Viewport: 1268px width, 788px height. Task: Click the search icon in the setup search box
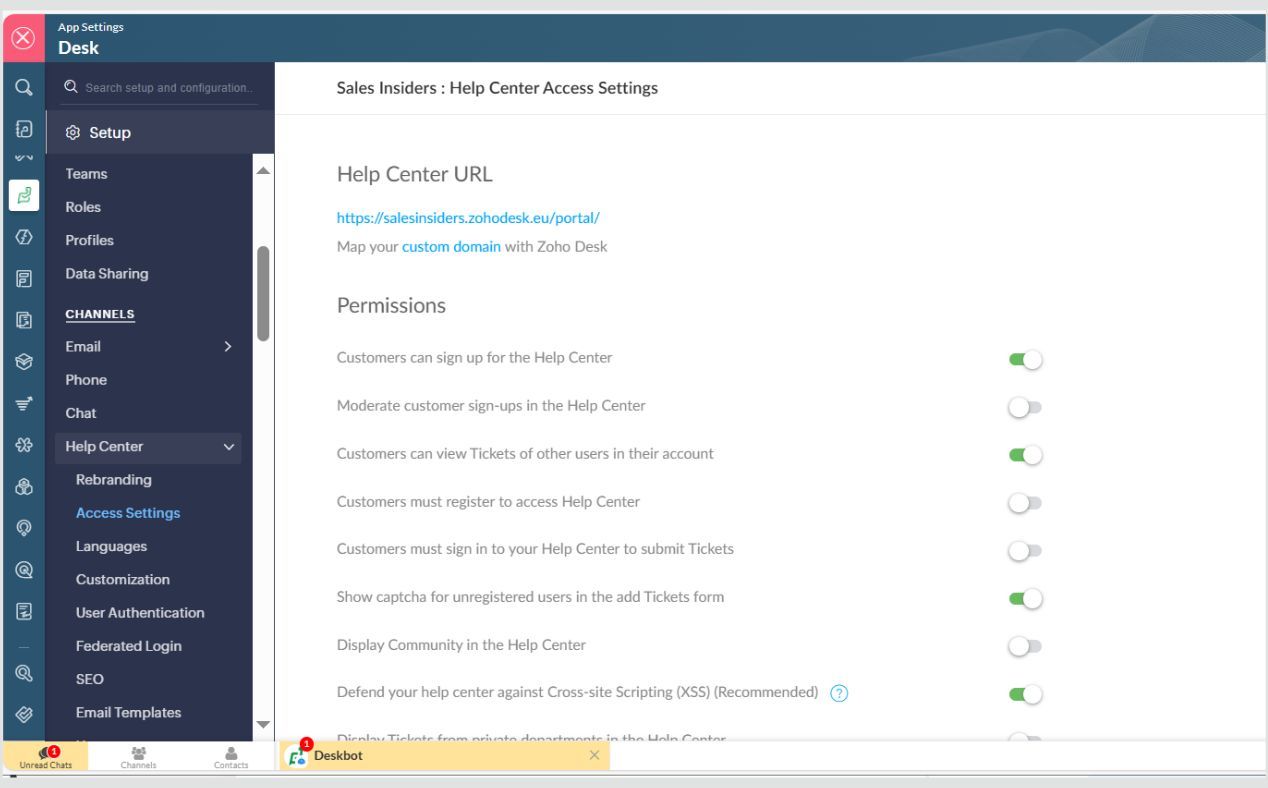(71, 87)
